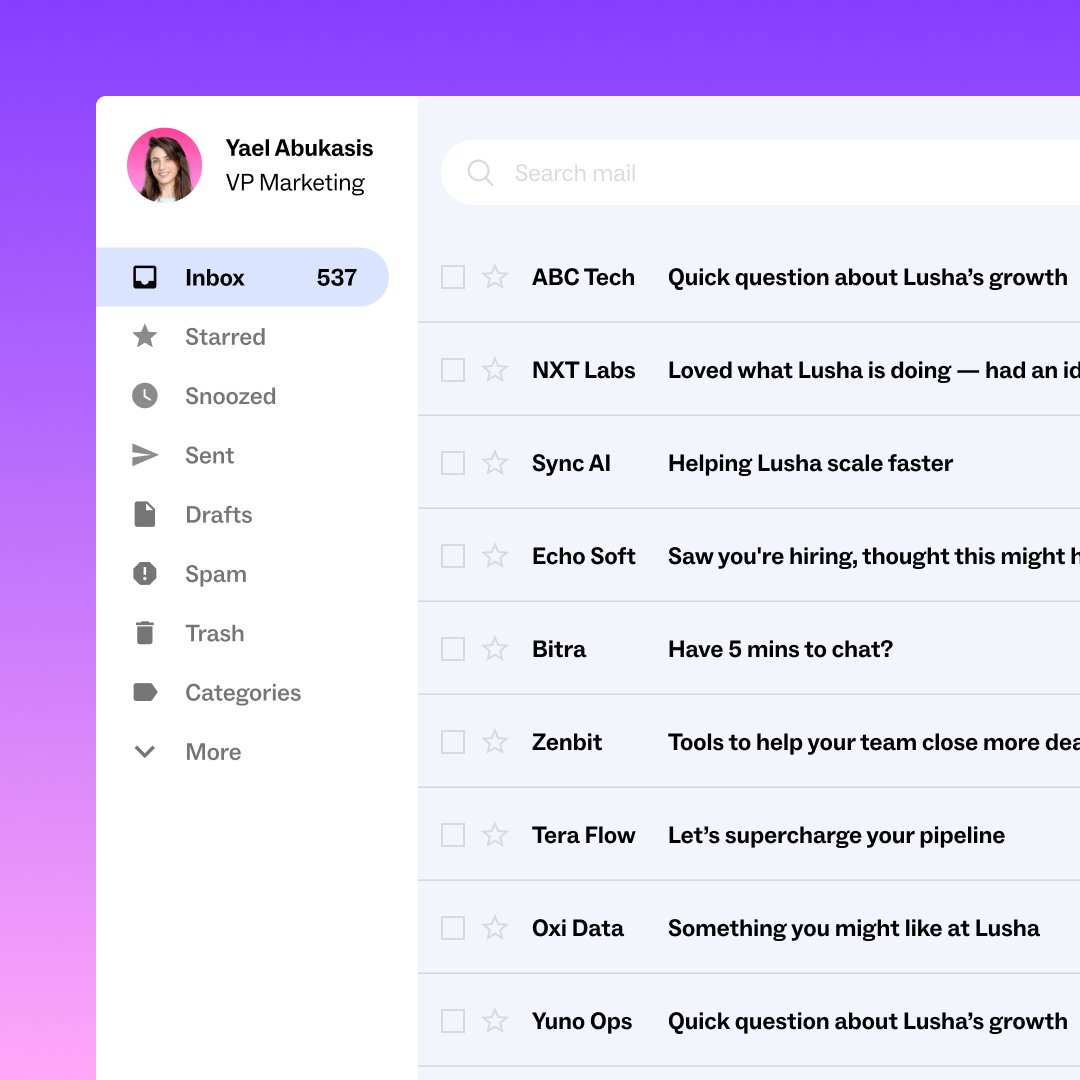The width and height of the screenshot is (1080, 1080).
Task: Click sender name Yuno Ops
Action: click(581, 1021)
